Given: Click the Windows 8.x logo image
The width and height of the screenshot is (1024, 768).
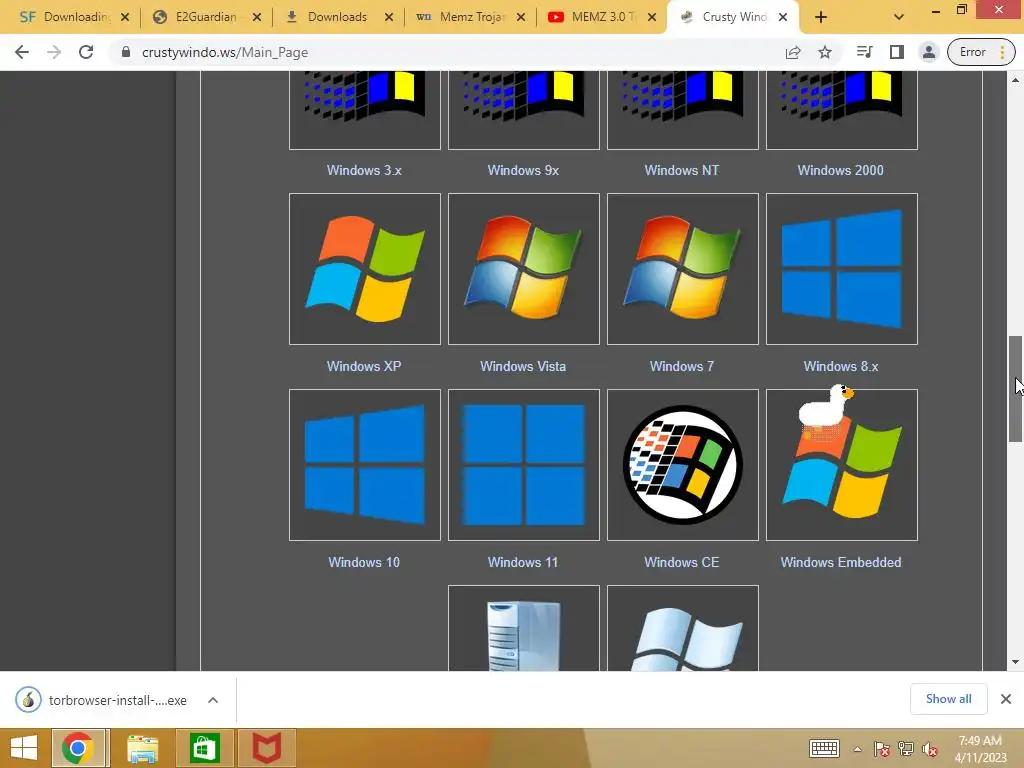Looking at the screenshot, I should (x=842, y=268).
